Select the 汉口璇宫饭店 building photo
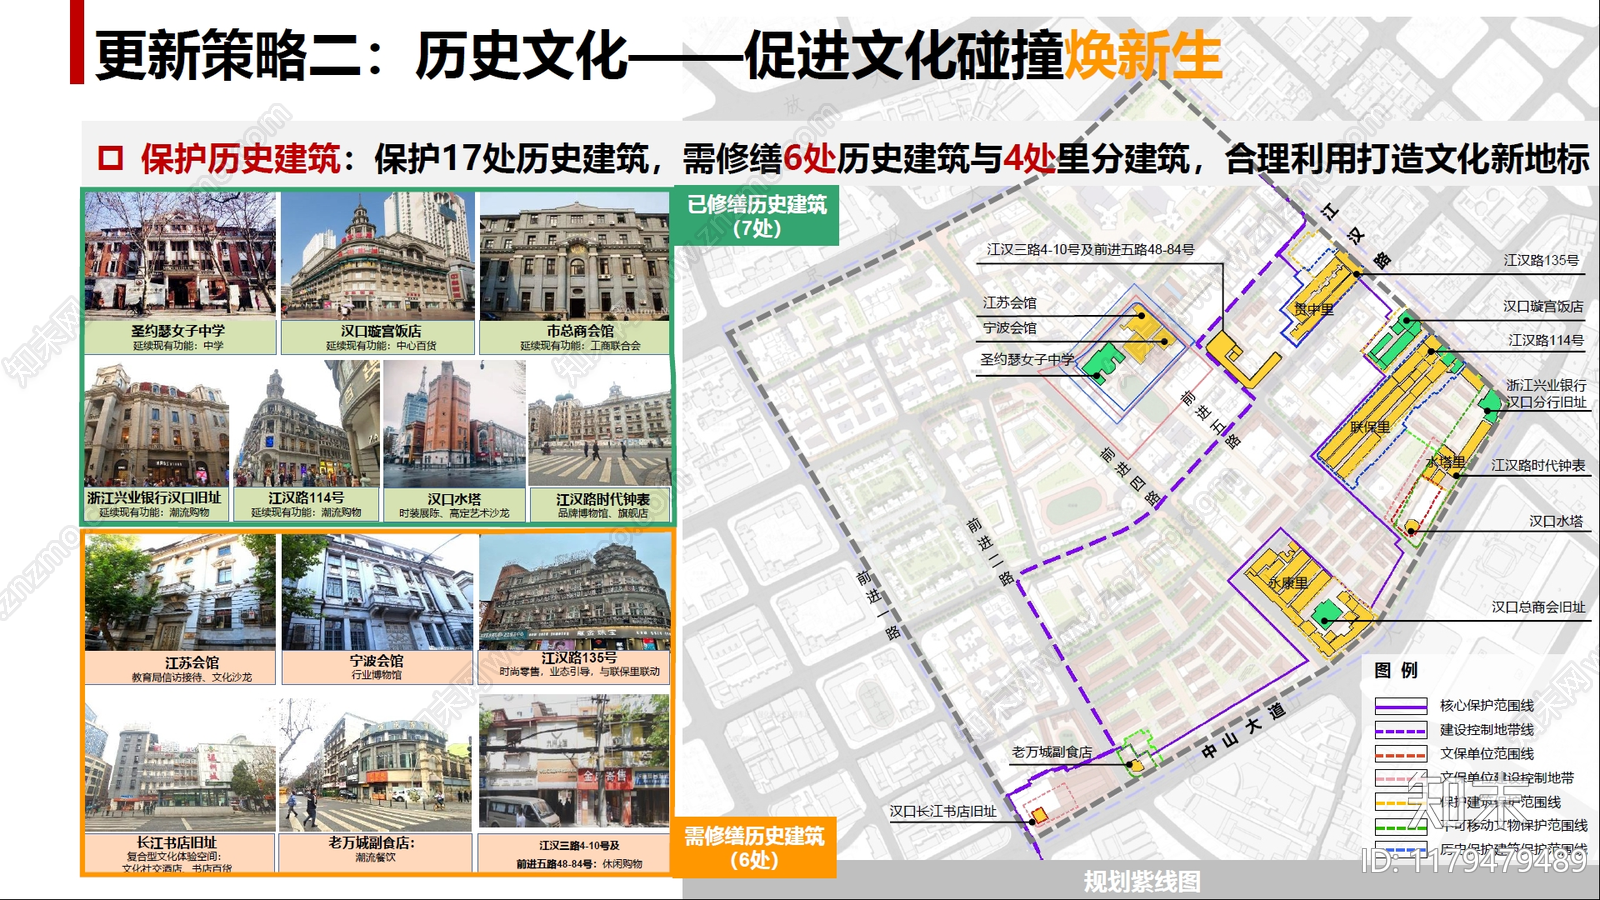 [x=378, y=255]
